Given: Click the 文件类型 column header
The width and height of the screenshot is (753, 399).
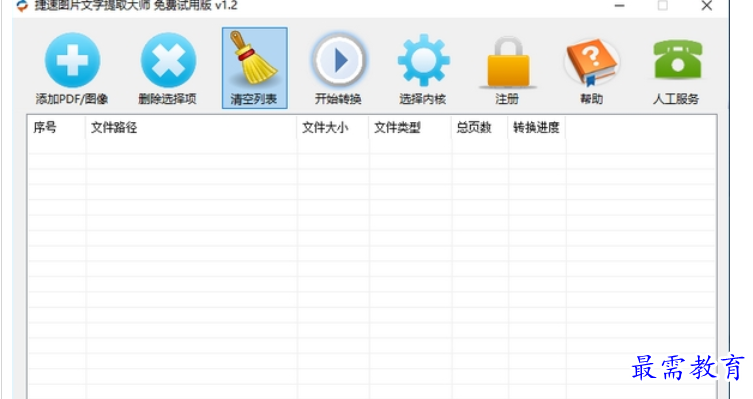Looking at the screenshot, I should 410,127.
